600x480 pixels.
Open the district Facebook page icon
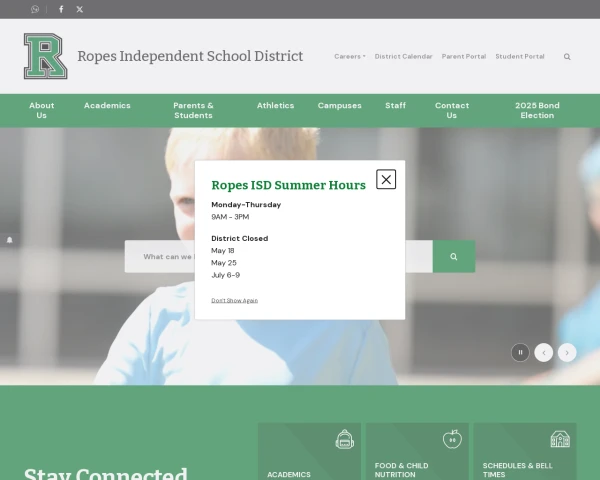(x=61, y=9)
